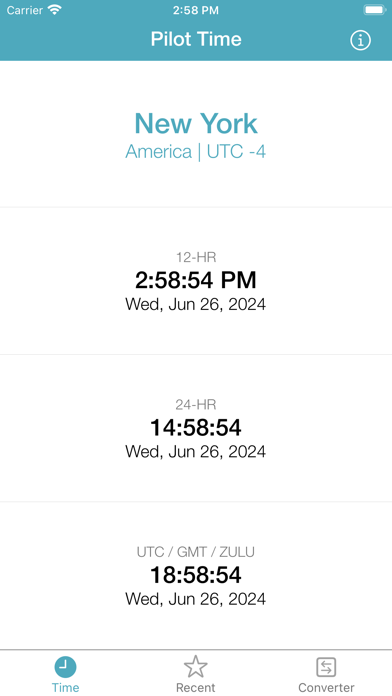Select the Time clock icon
The image size is (392, 696).
[65, 667]
